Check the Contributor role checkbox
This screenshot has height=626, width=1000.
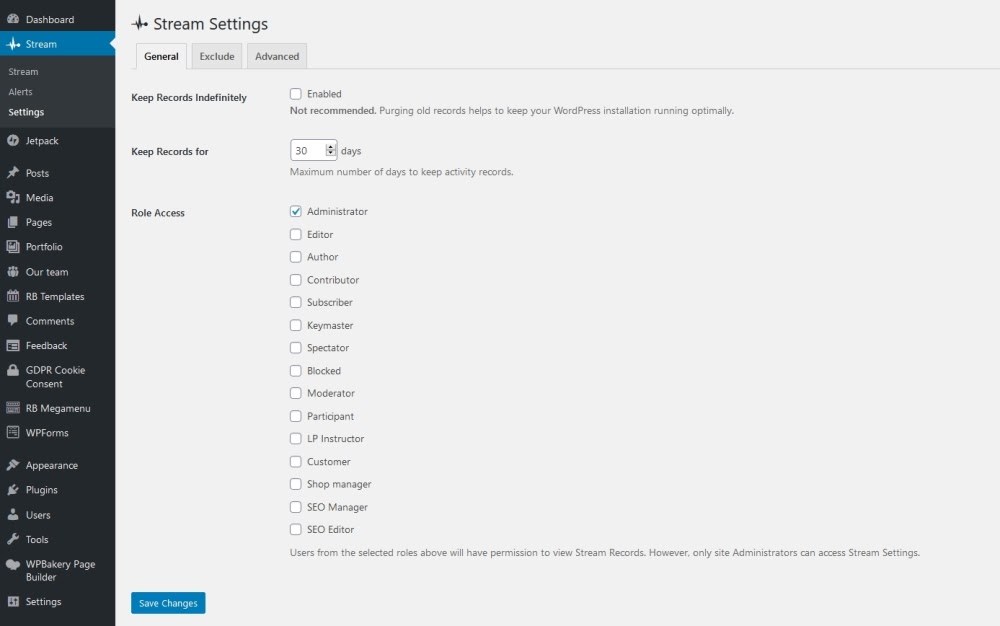[295, 280]
